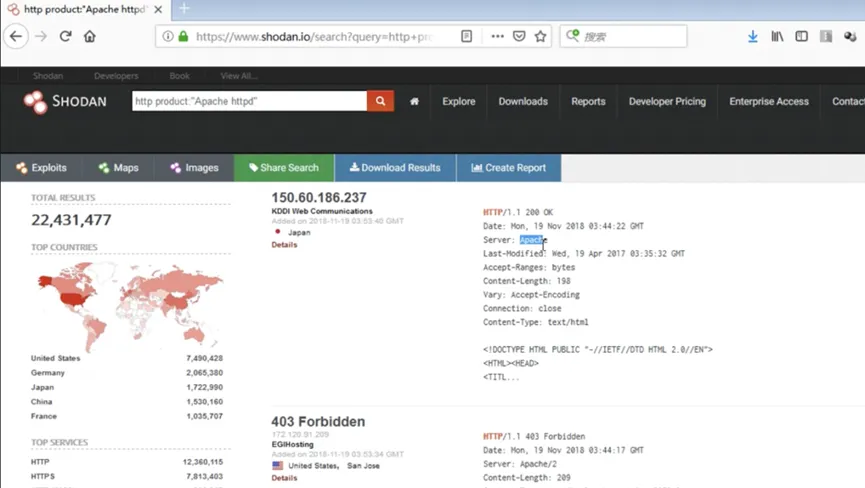Click the rightmost browser toolbar extension icon
The image size is (865, 488).
click(x=850, y=36)
